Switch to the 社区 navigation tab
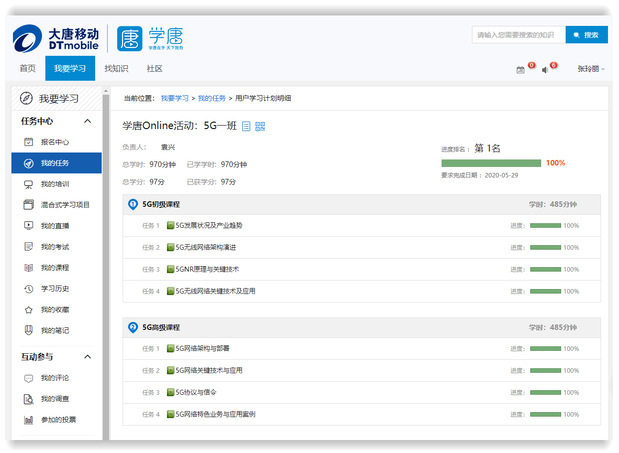This screenshot has height=453, width=619. pyautogui.click(x=154, y=69)
